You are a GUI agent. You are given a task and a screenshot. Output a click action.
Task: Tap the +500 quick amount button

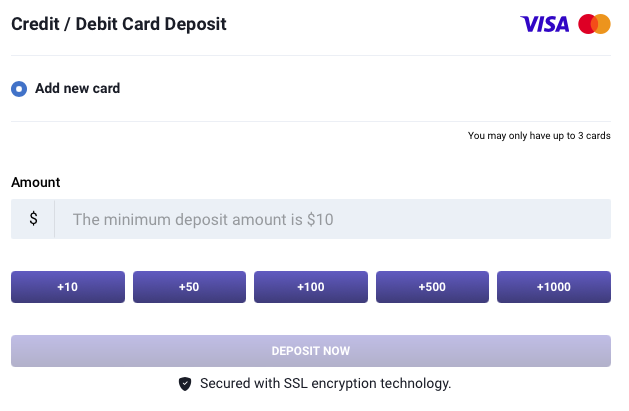click(x=432, y=287)
